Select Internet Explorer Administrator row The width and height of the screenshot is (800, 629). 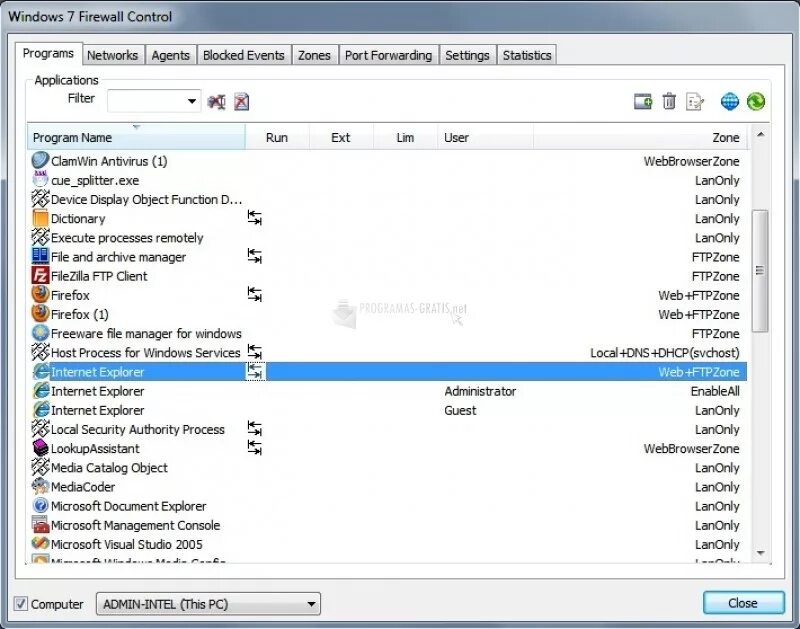387,391
